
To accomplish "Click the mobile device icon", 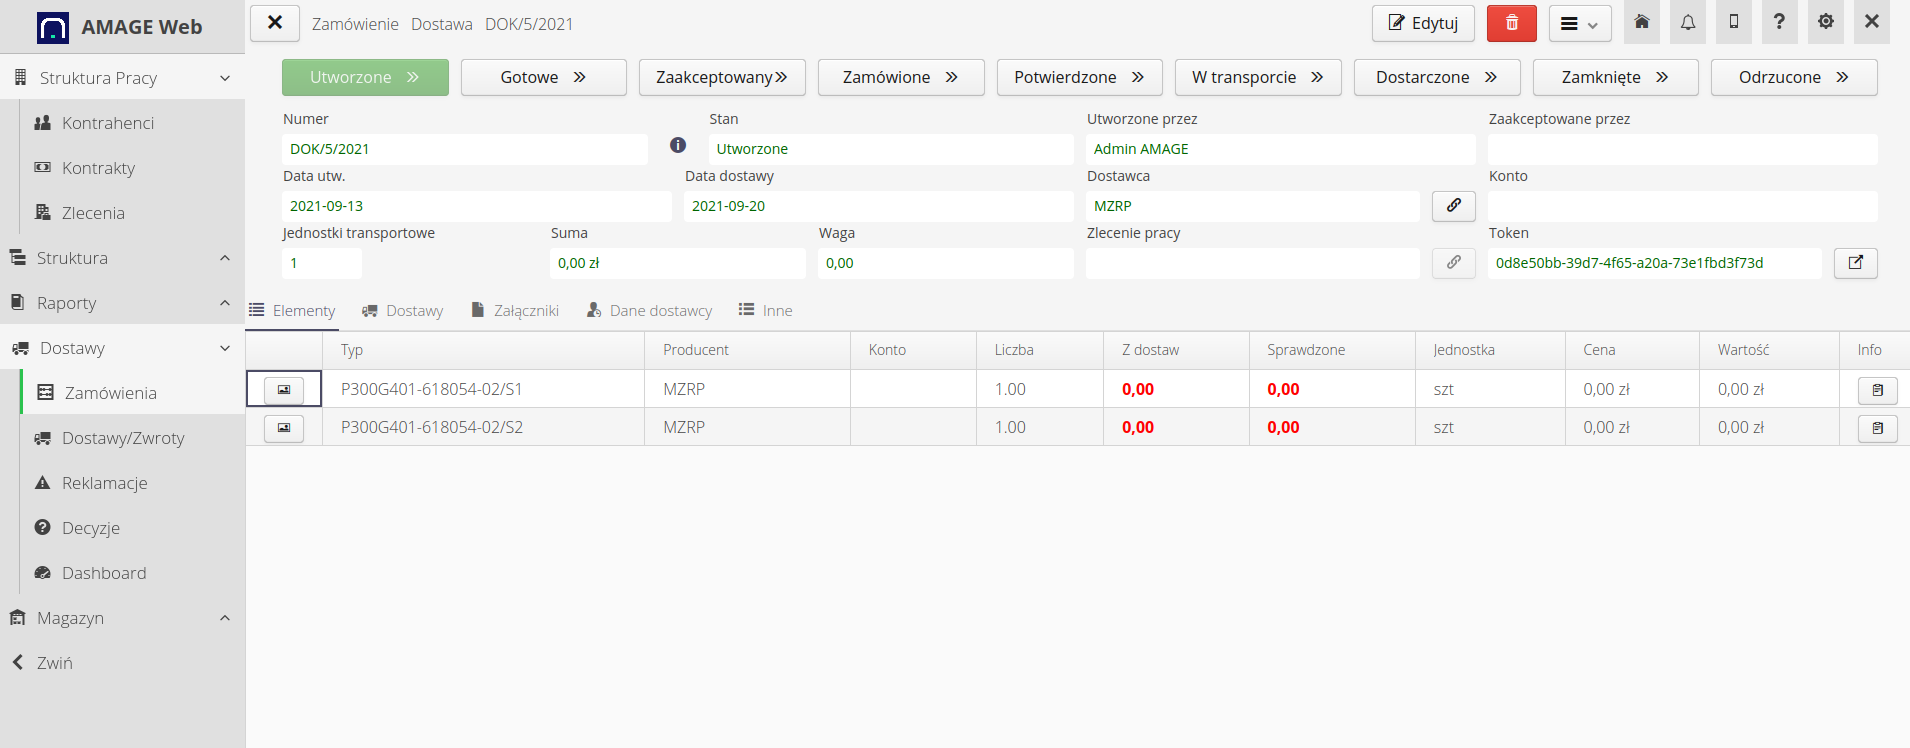I will (x=1734, y=23).
